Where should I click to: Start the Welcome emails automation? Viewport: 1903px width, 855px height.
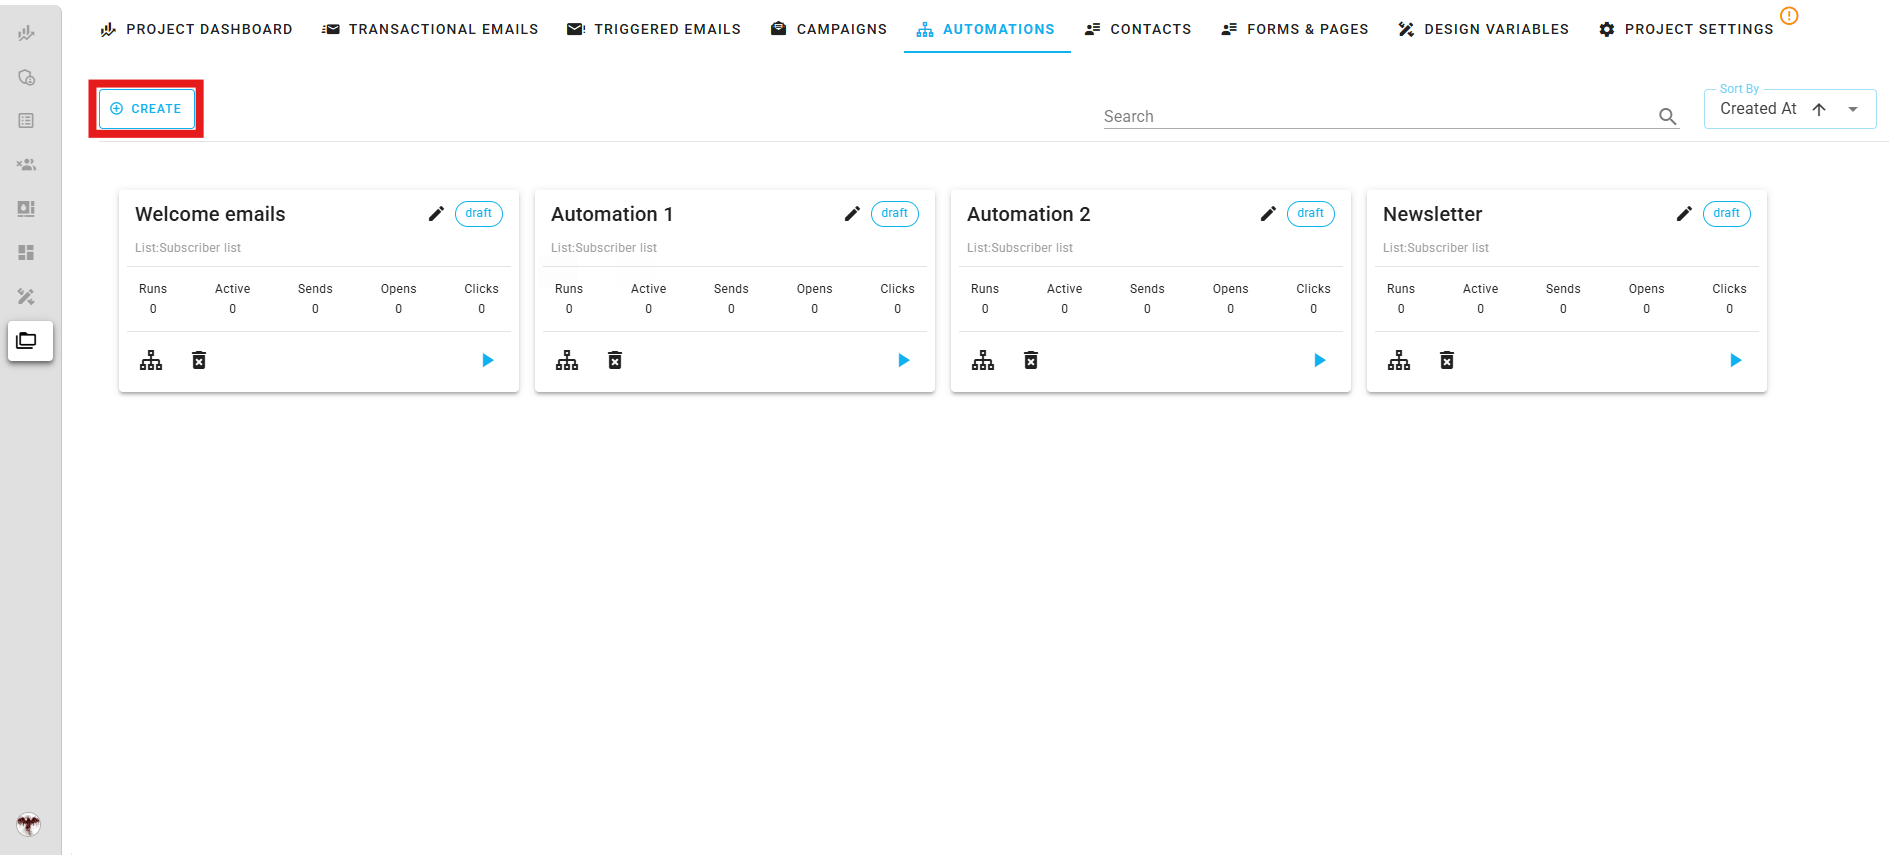point(488,360)
